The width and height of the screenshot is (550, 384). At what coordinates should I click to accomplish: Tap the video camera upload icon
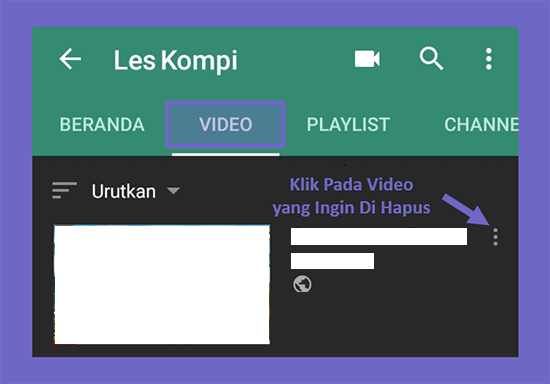(367, 59)
